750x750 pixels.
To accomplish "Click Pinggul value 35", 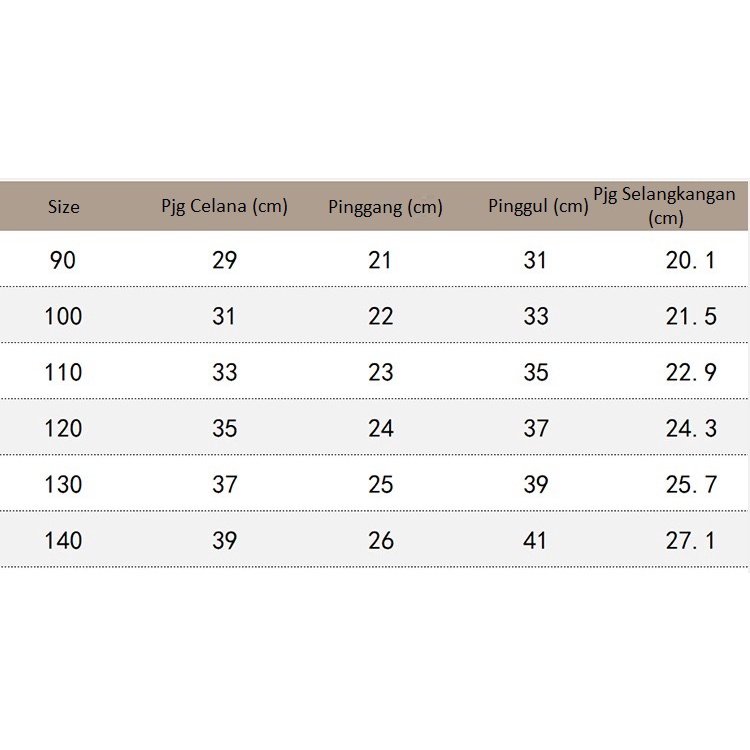I will [536, 372].
